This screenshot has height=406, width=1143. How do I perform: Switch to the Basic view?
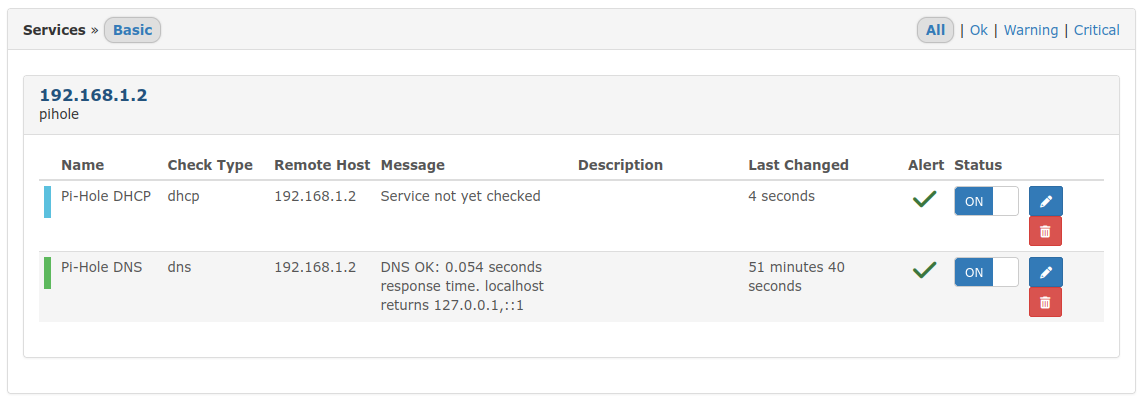click(x=133, y=30)
